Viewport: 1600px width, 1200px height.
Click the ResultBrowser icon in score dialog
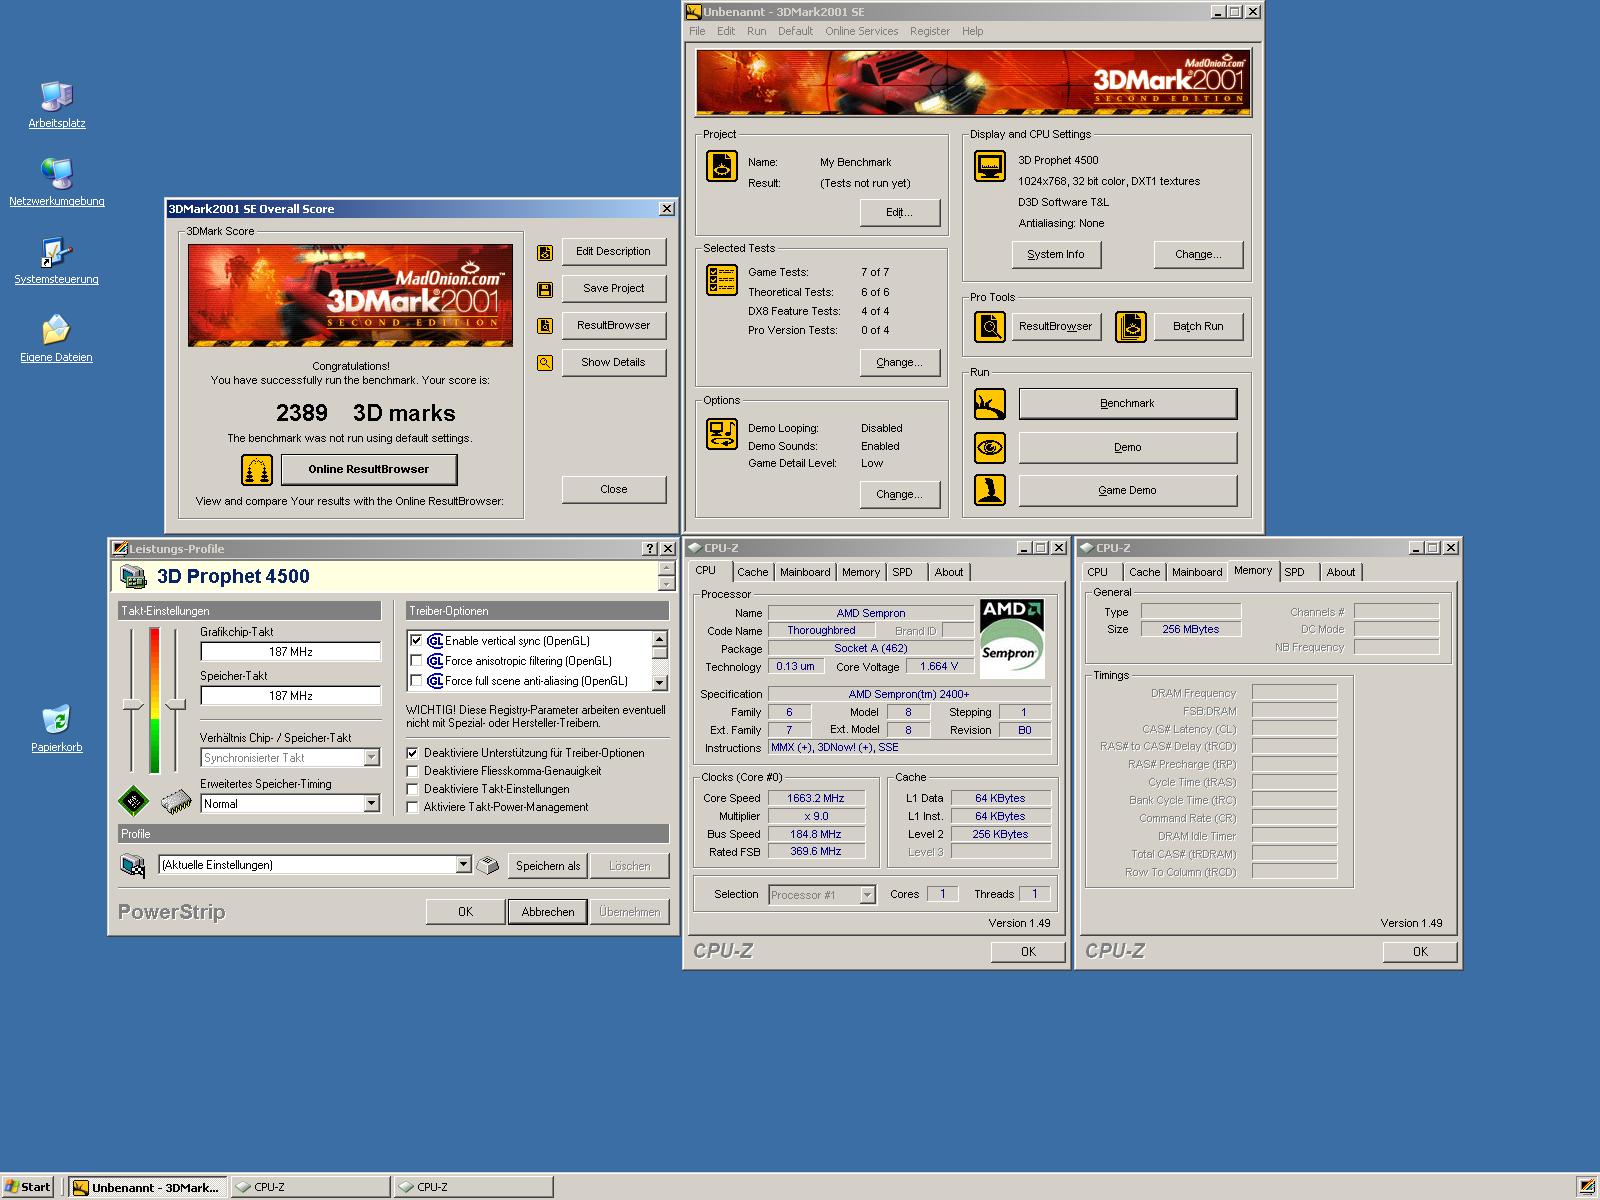[x=545, y=326]
